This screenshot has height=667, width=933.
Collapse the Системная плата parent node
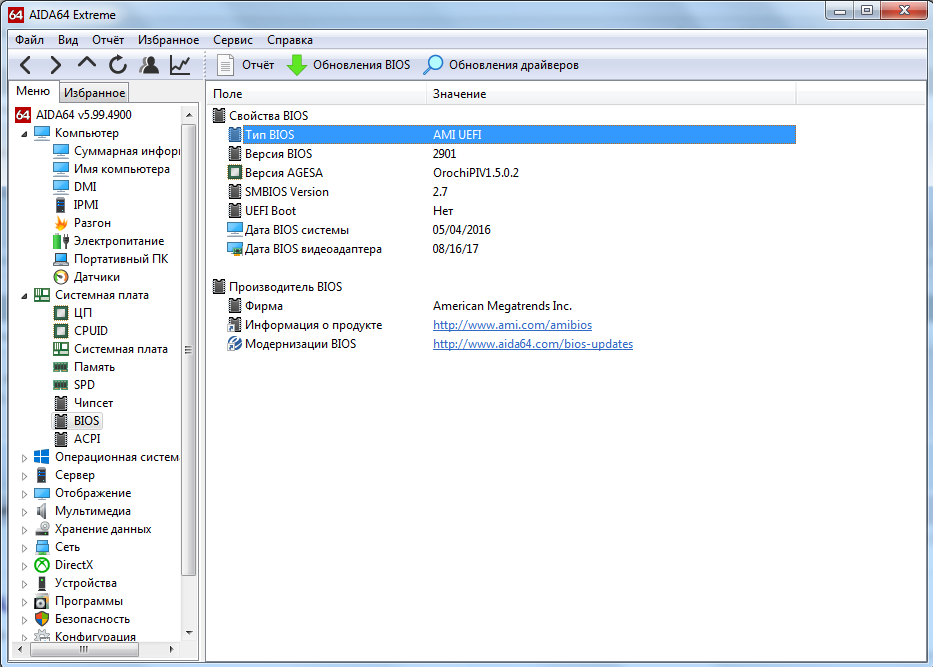tap(24, 296)
